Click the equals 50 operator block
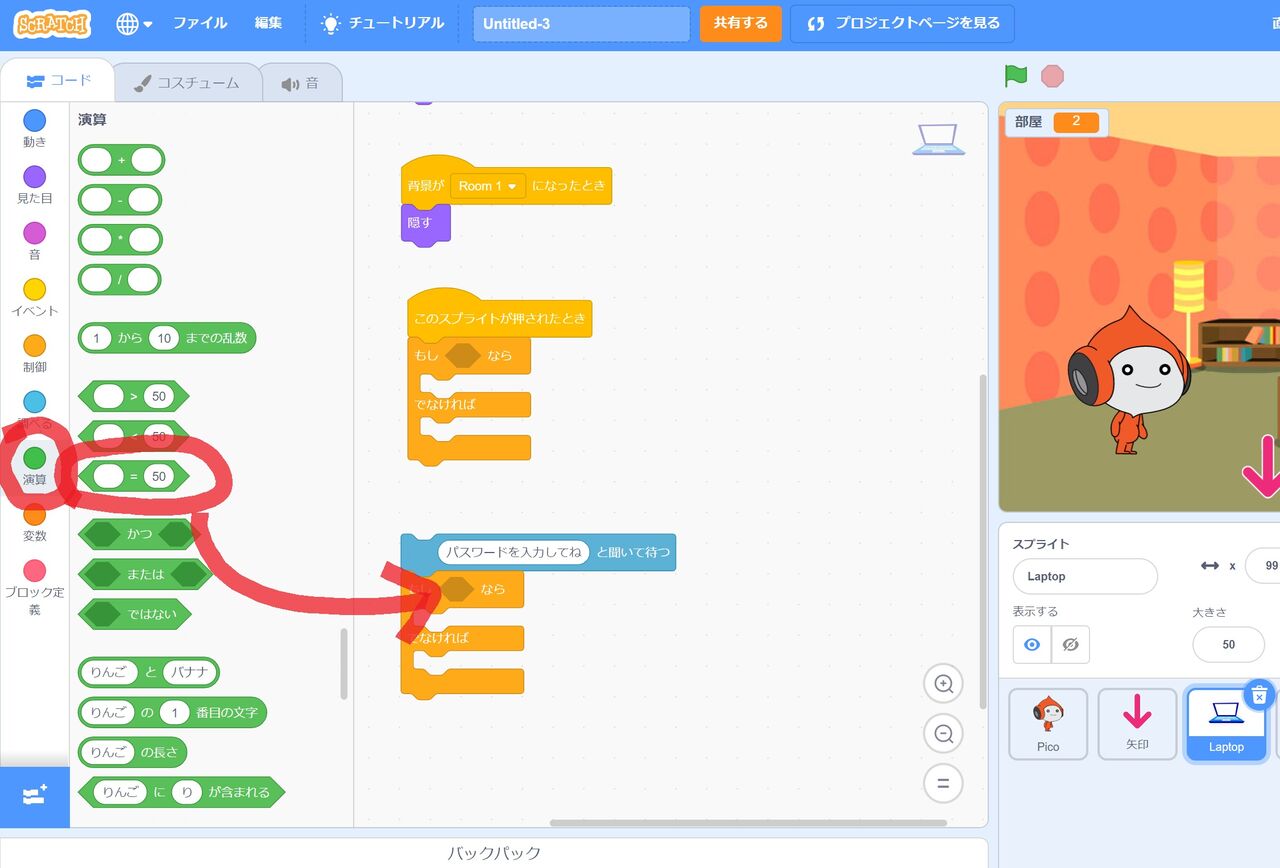The image size is (1280, 868). click(133, 476)
